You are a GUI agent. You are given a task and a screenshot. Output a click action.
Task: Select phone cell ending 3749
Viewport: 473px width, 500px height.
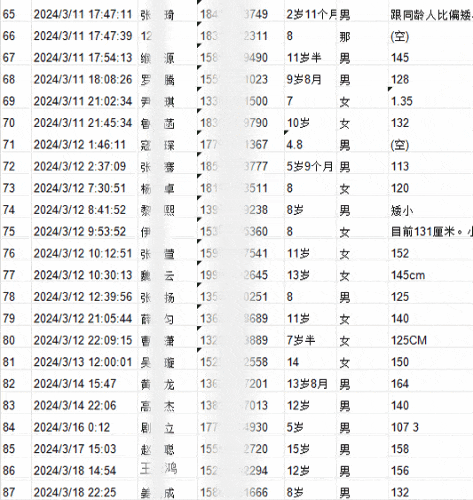241,14
